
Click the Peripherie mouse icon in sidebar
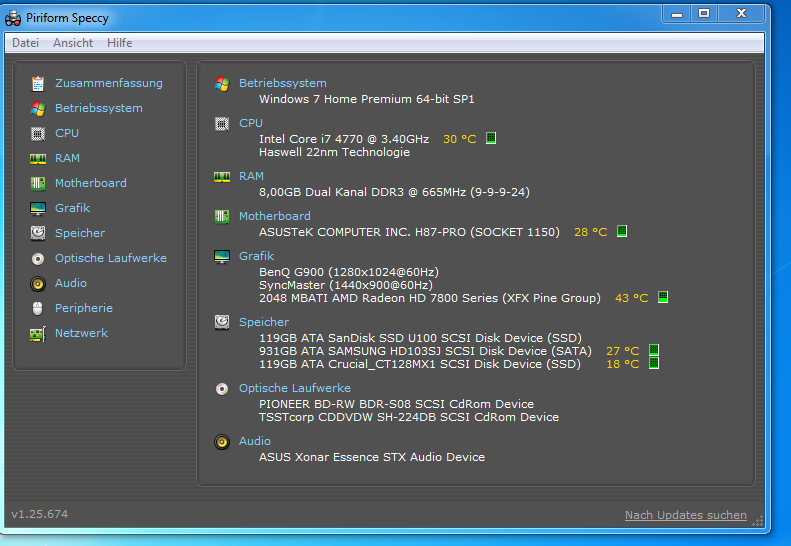coord(38,308)
